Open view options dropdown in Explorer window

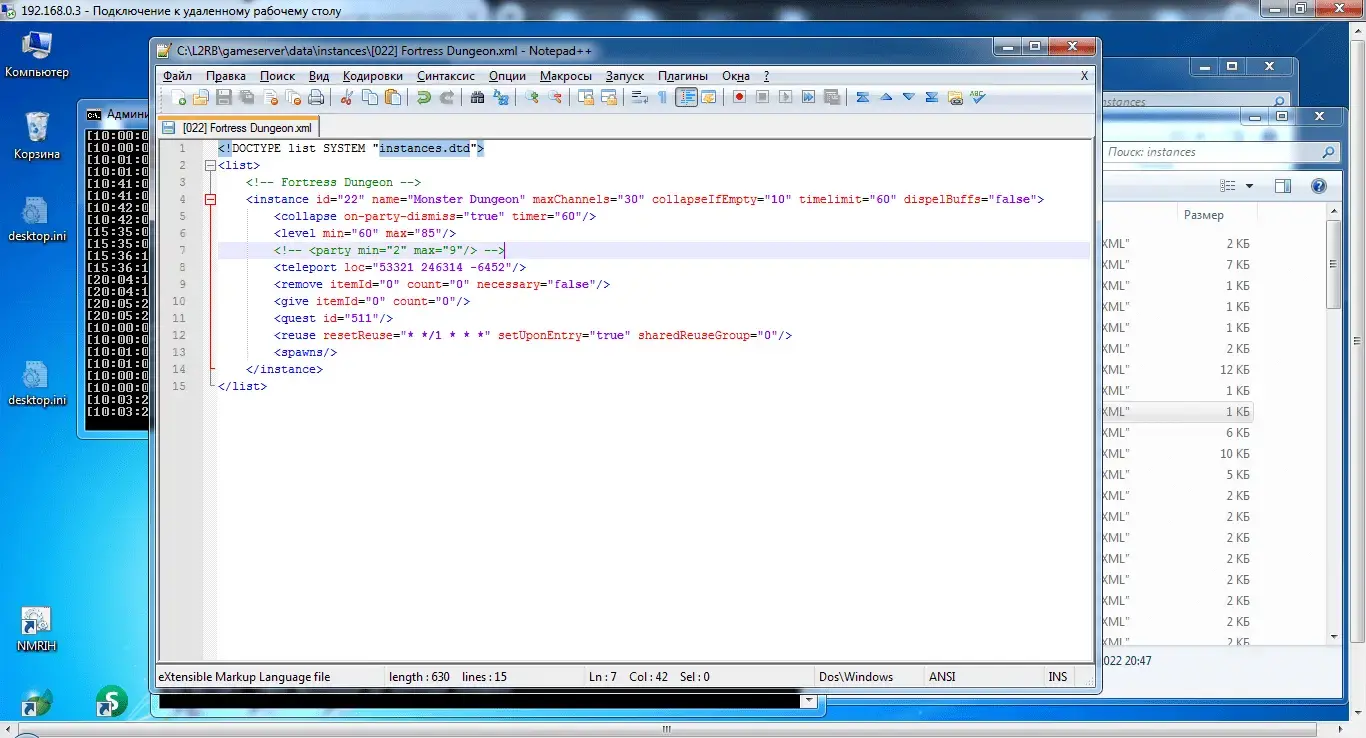[x=1249, y=186]
